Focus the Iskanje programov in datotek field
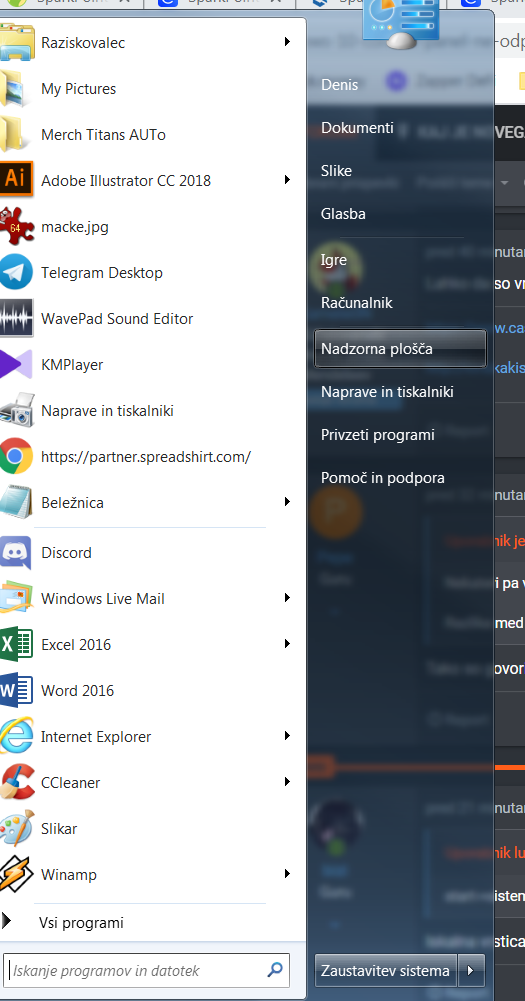 pos(146,970)
